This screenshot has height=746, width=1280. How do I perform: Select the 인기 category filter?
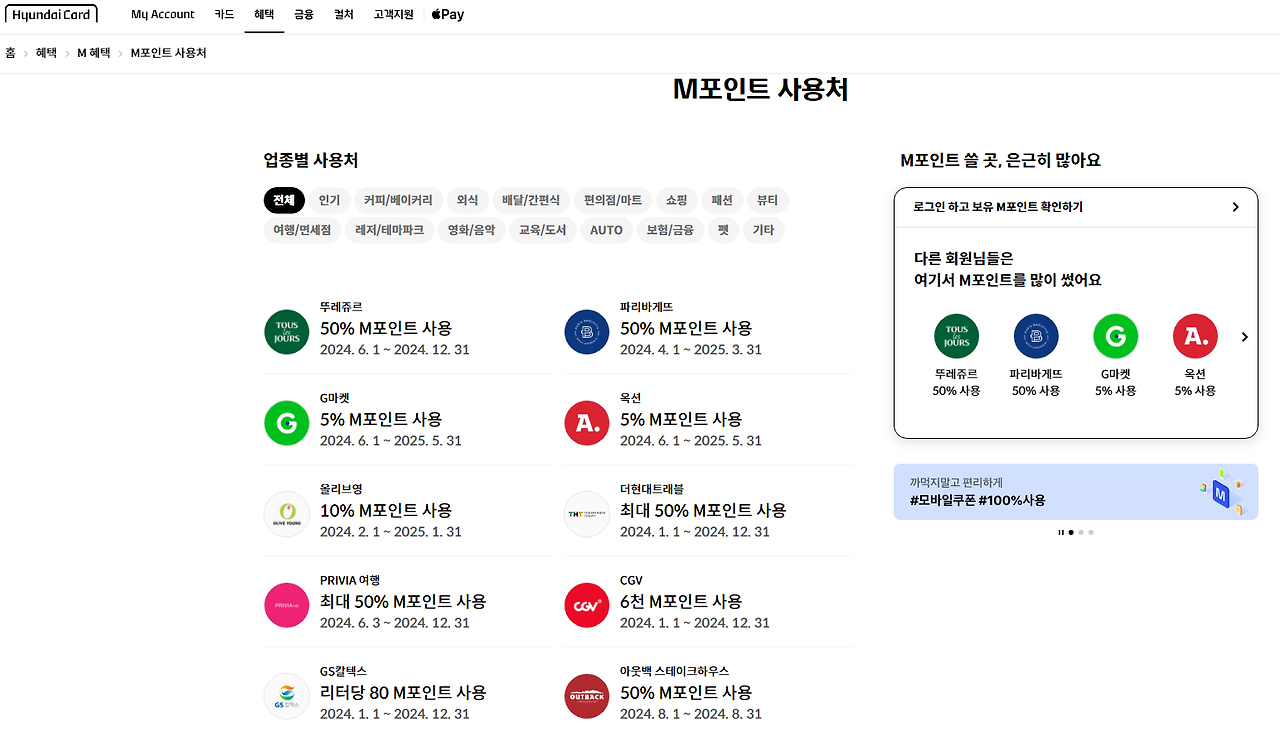click(329, 200)
